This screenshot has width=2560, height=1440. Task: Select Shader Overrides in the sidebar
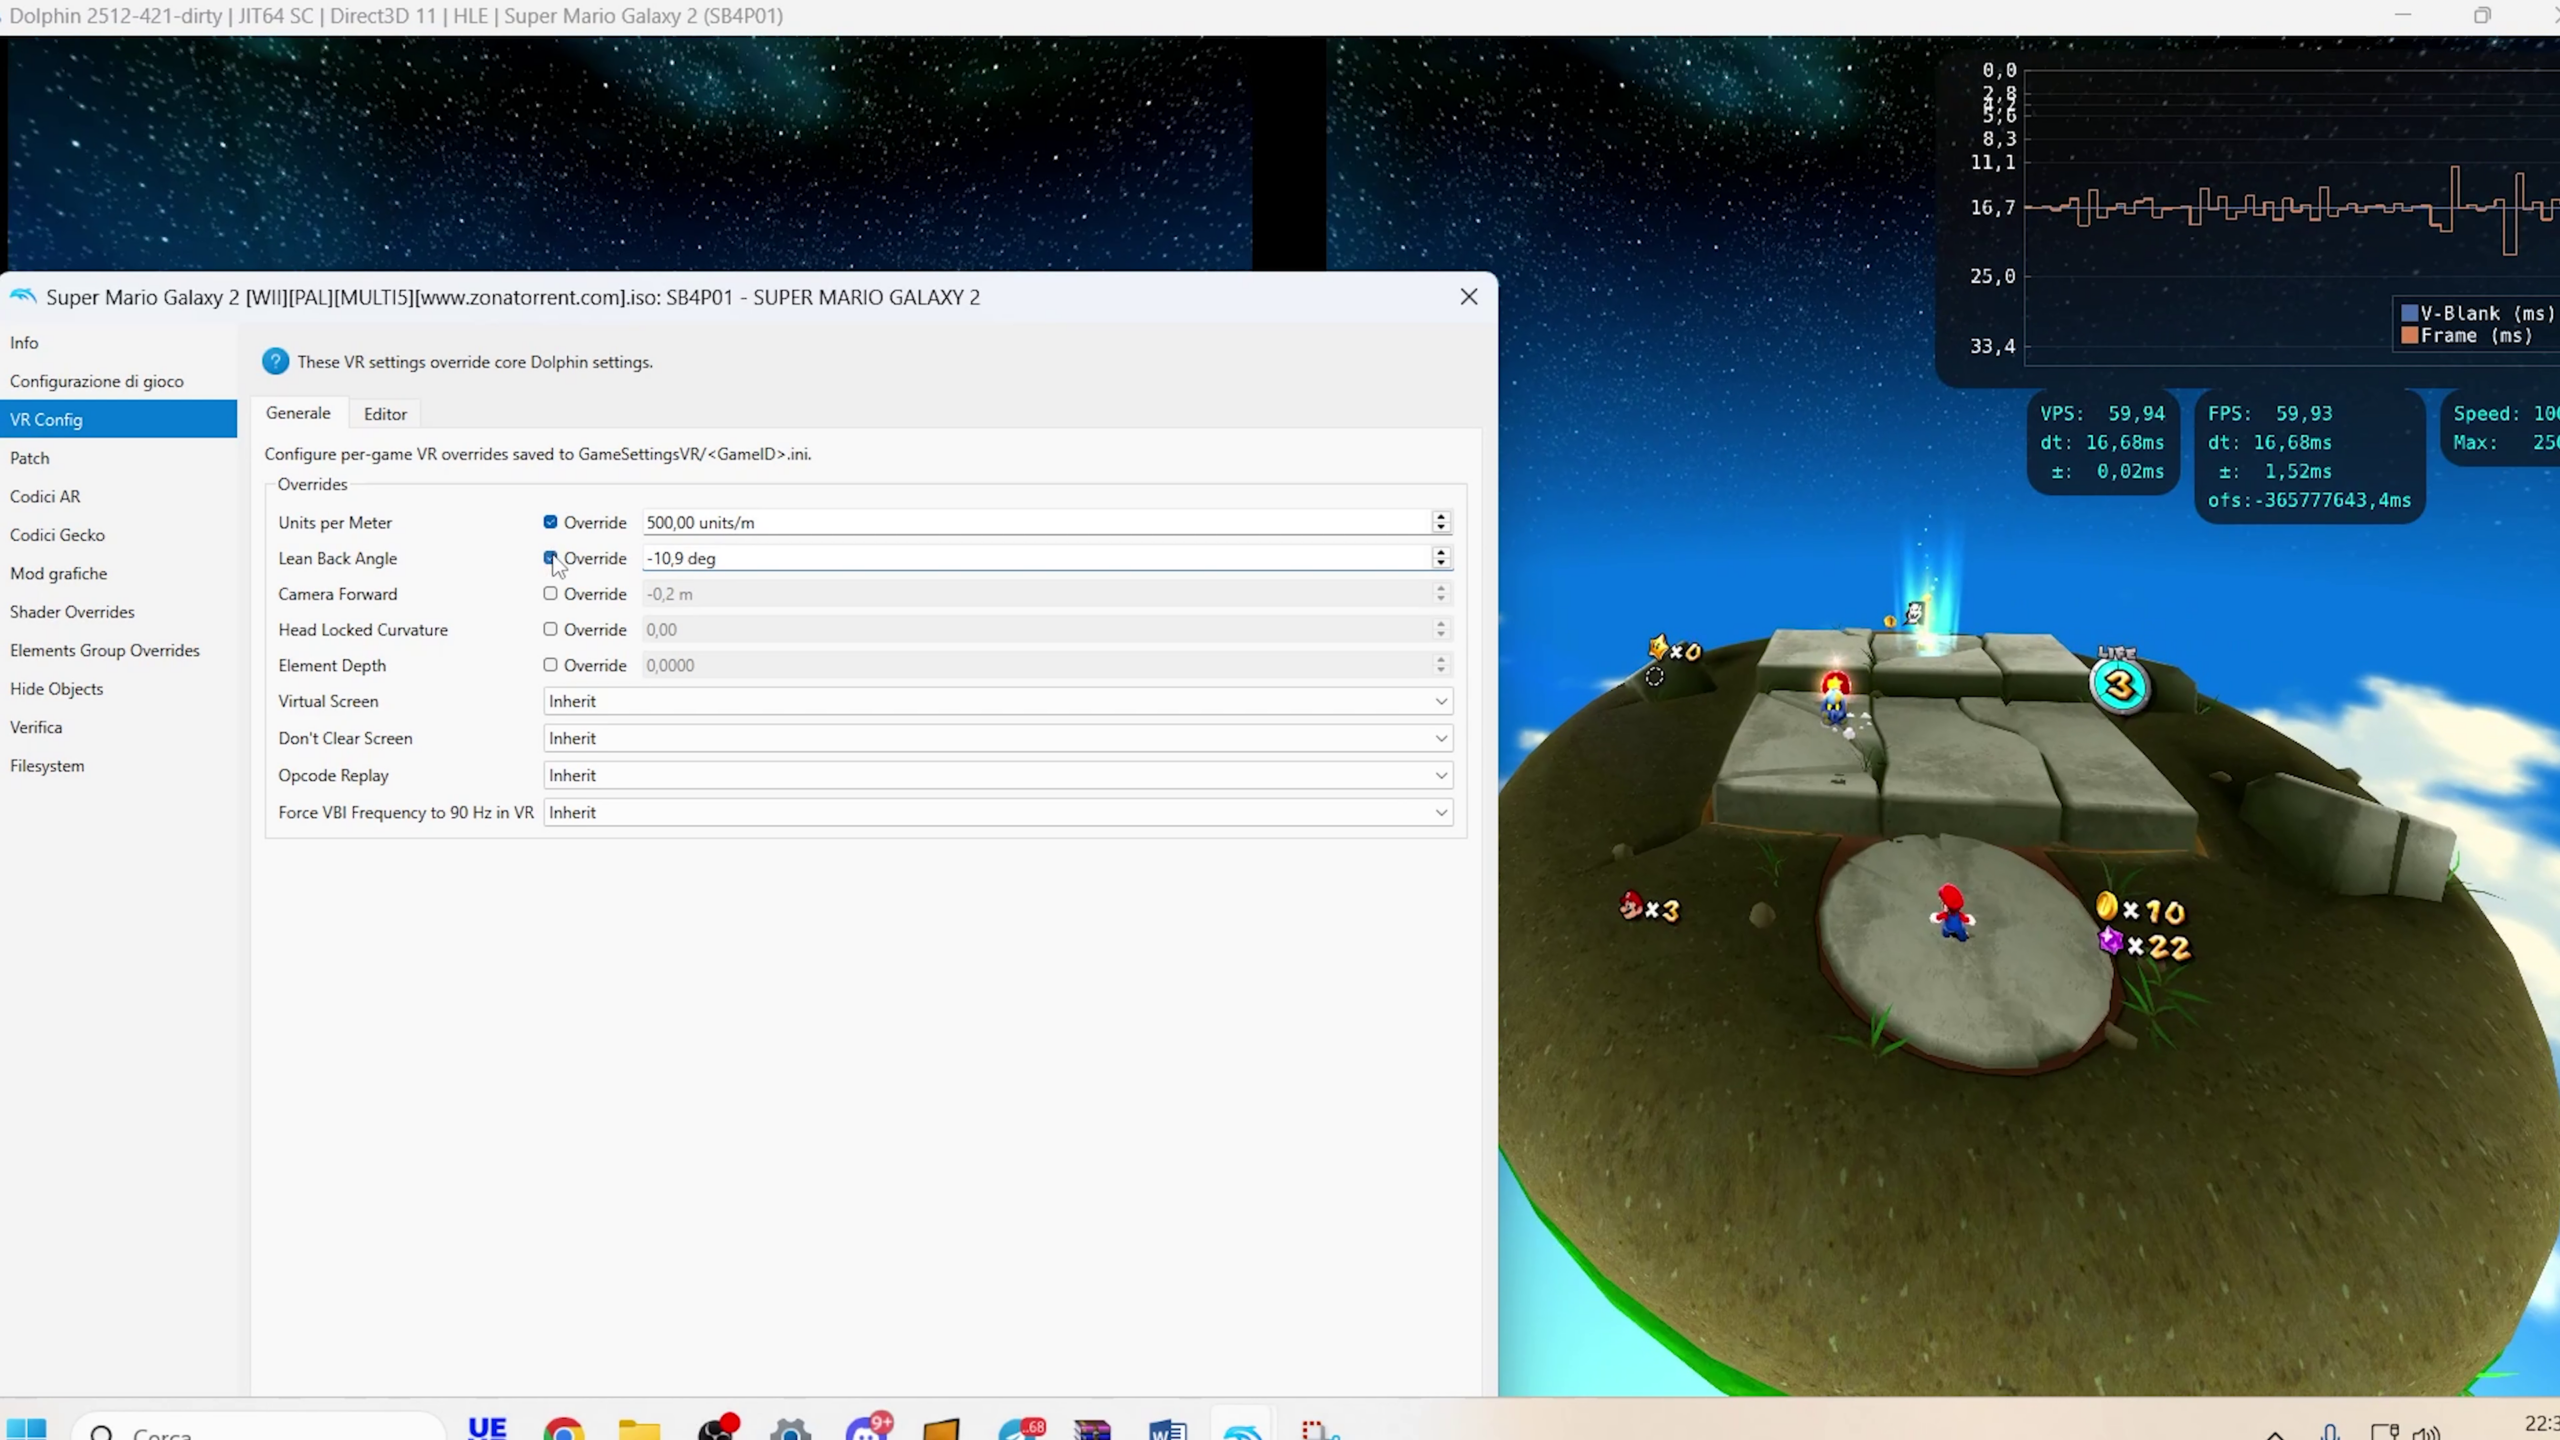(72, 612)
